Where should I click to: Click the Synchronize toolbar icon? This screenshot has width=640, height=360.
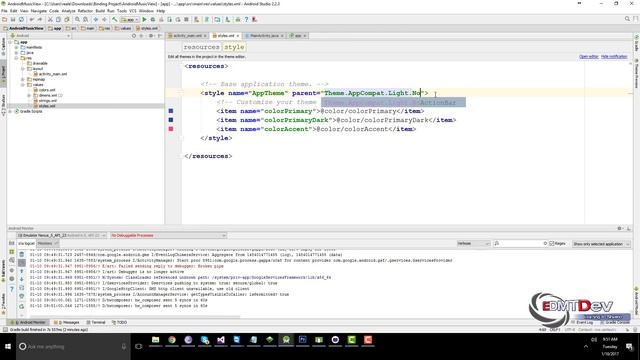[x=21, y=20]
